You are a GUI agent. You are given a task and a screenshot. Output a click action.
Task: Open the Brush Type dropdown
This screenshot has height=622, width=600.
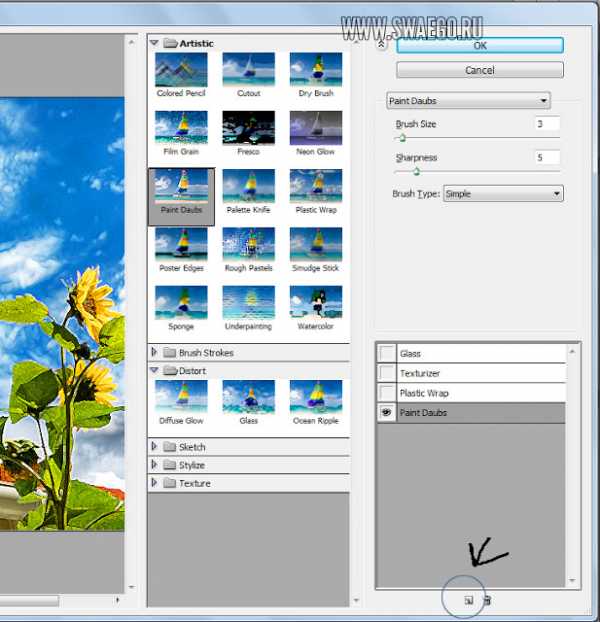[x=503, y=194]
